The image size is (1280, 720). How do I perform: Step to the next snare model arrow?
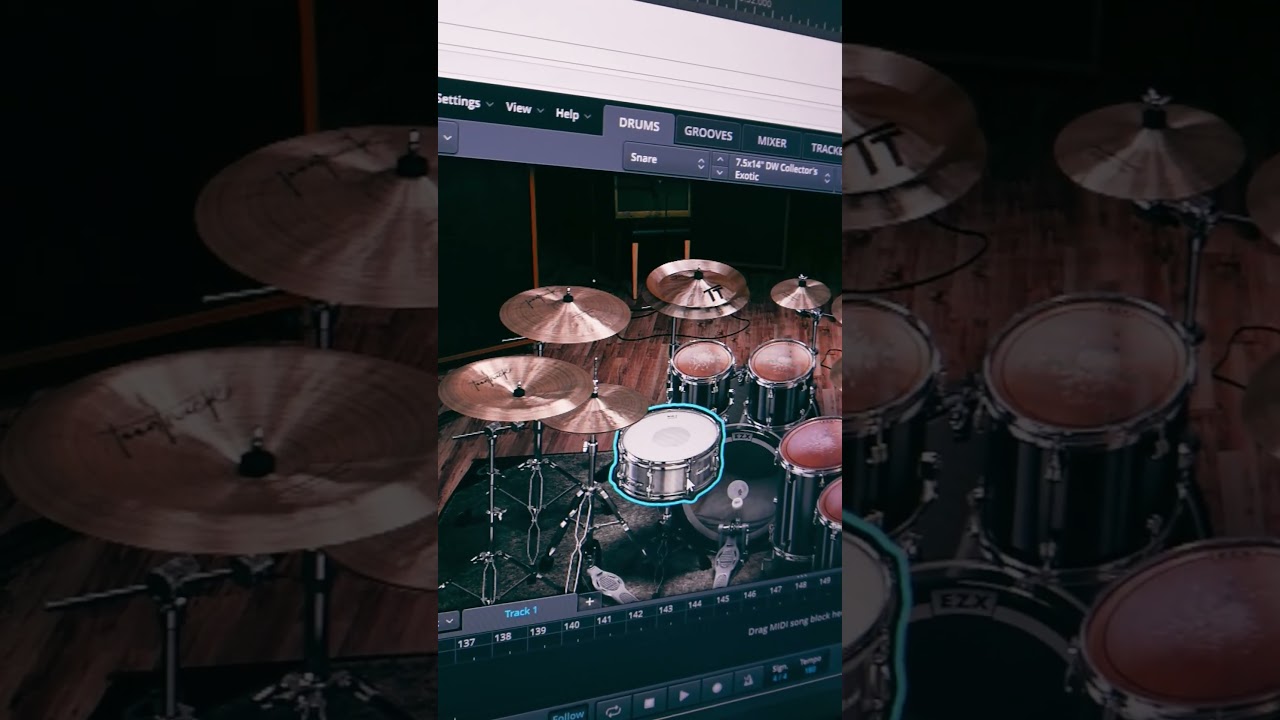pos(720,173)
